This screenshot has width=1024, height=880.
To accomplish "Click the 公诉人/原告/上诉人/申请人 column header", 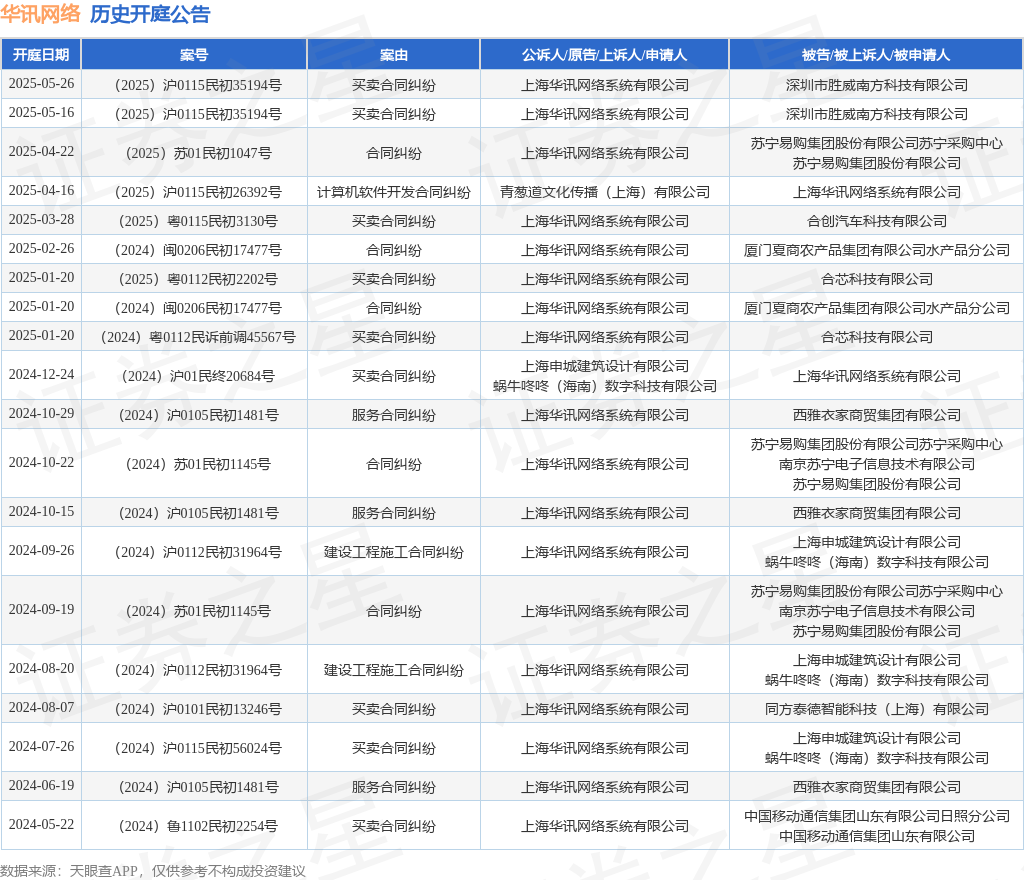I will pos(604,55).
